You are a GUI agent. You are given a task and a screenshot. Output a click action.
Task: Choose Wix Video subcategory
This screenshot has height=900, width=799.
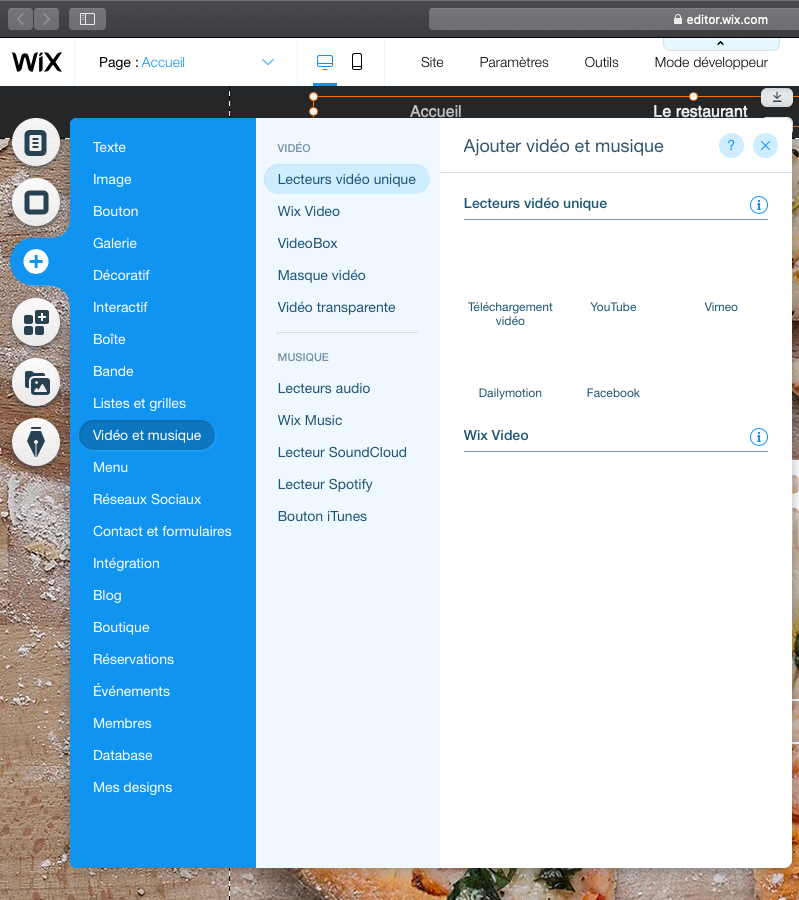(x=309, y=211)
